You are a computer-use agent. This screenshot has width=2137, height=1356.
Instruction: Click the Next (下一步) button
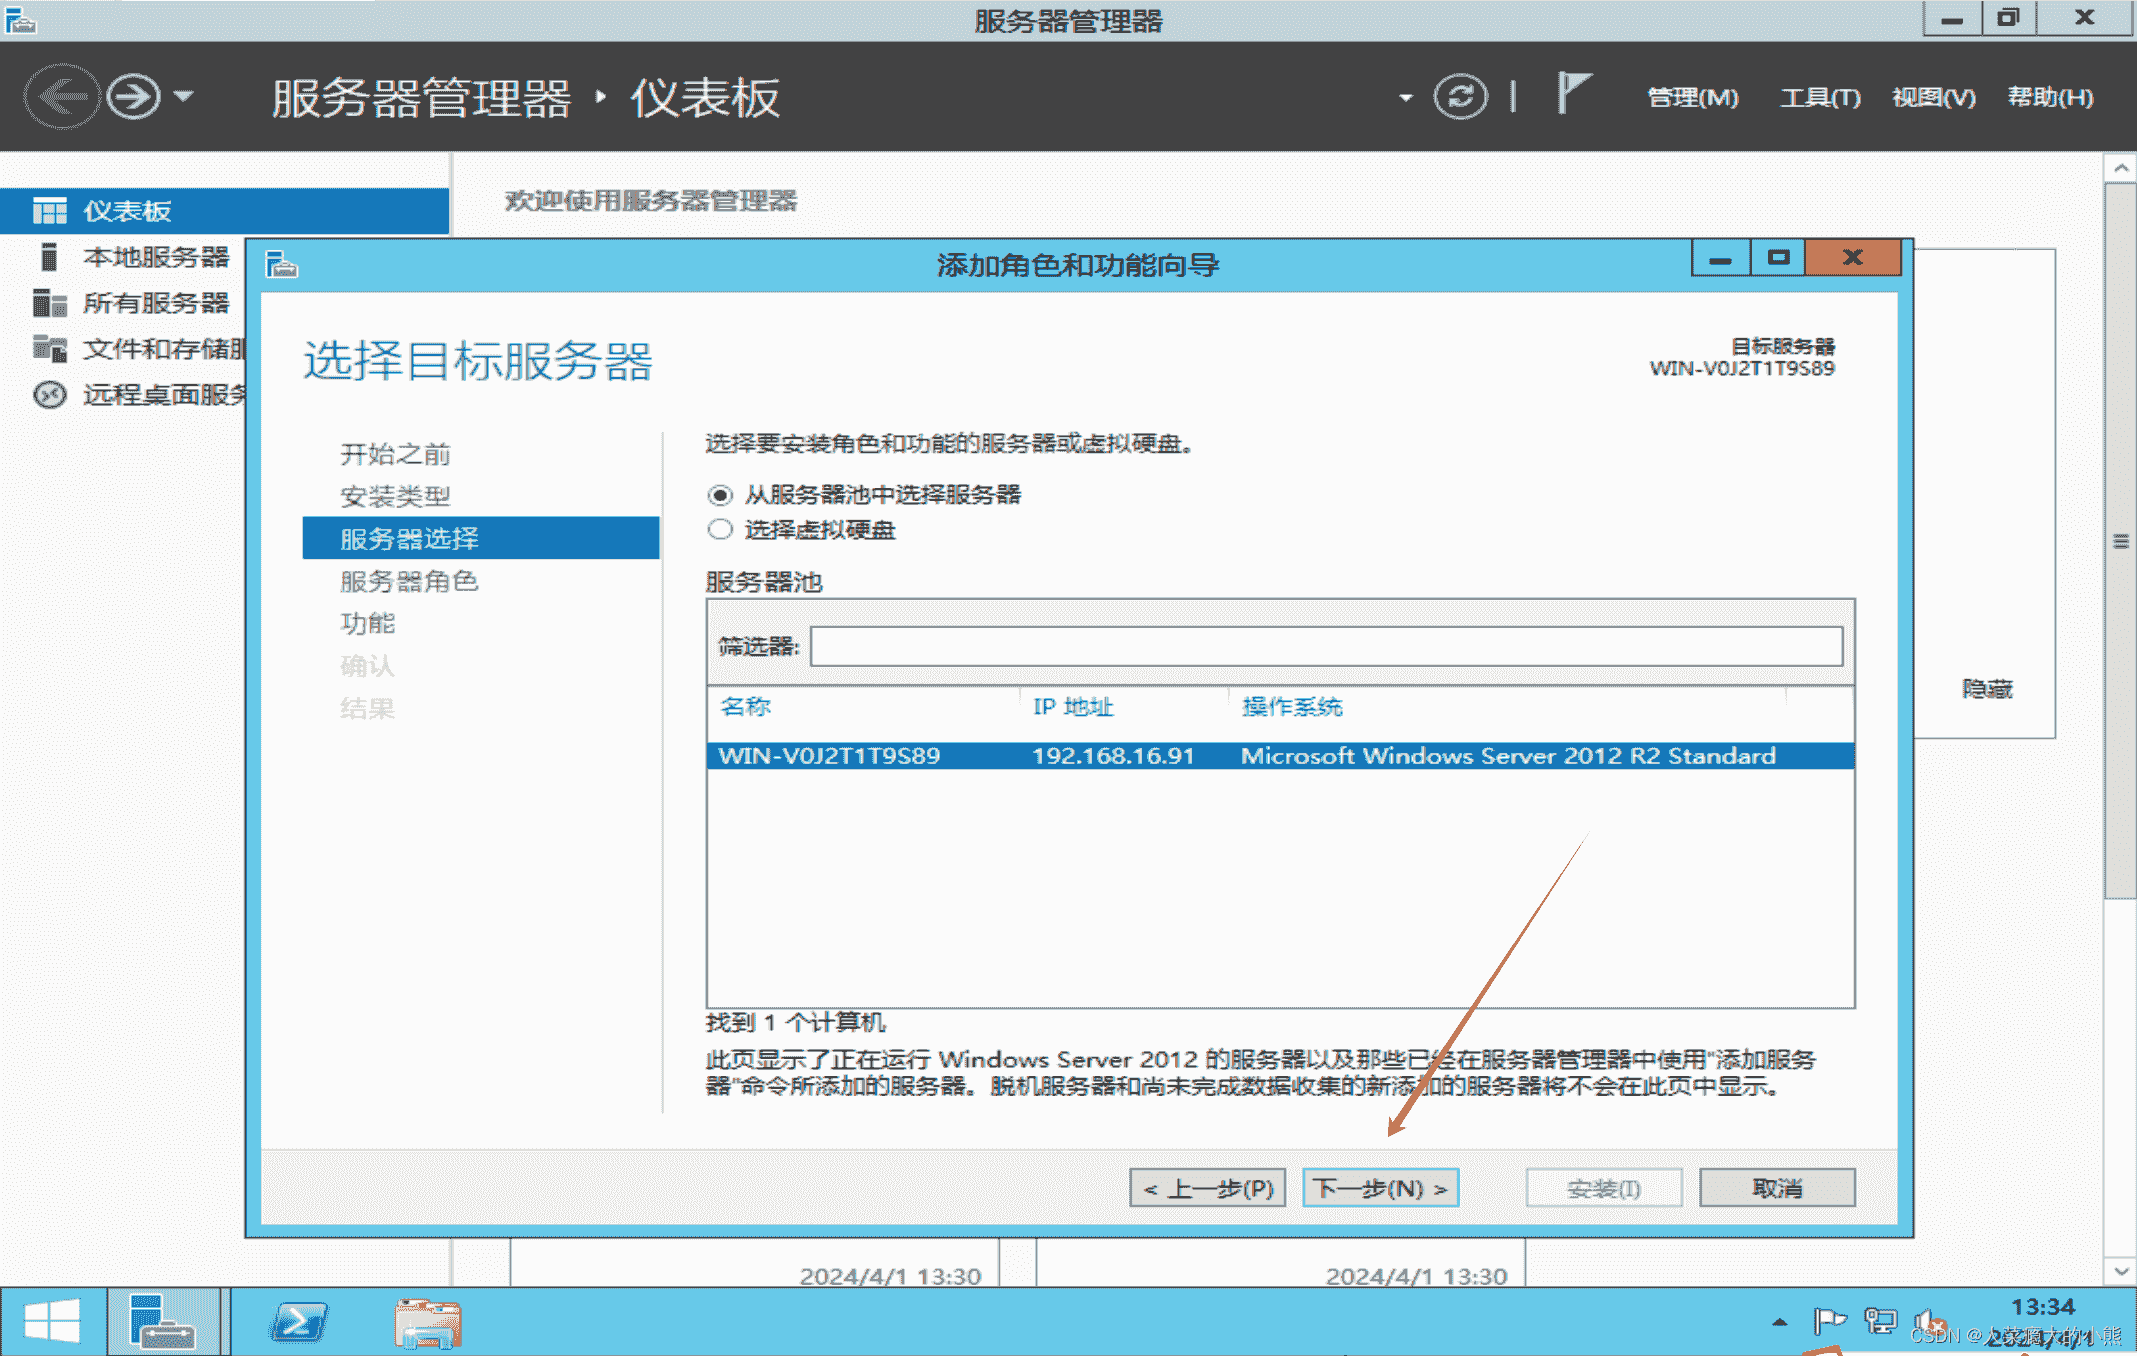coord(1380,1188)
